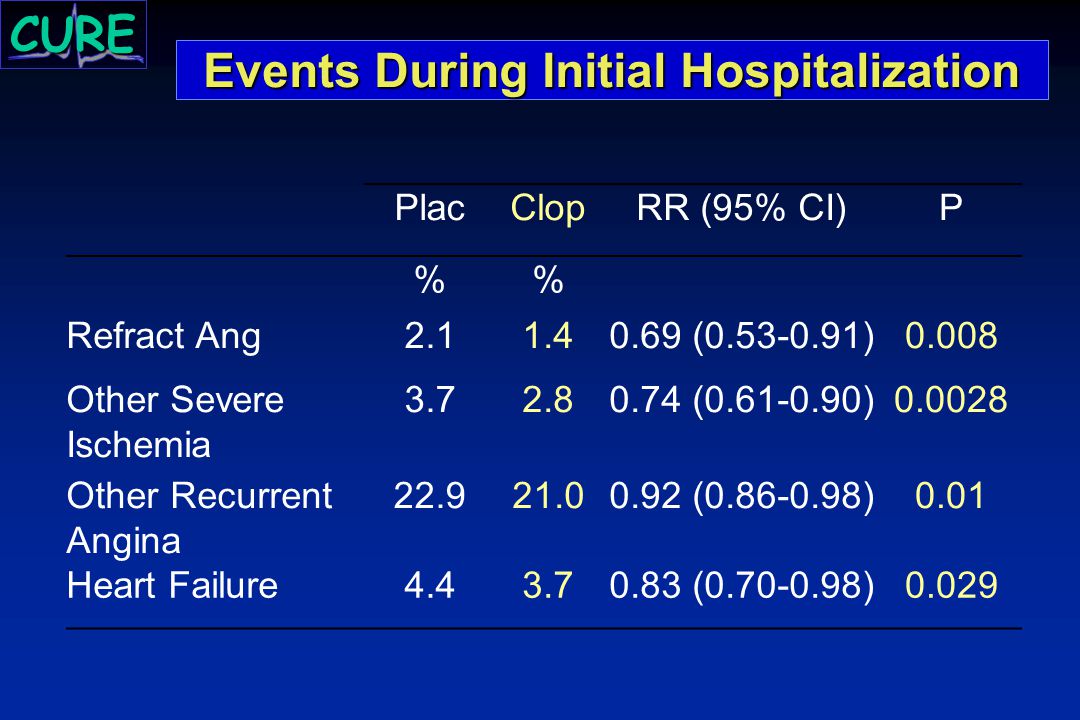This screenshot has width=1080, height=720.
Task: Select the 0.83 (0.70-0.98) relative risk
Action: click(x=742, y=586)
